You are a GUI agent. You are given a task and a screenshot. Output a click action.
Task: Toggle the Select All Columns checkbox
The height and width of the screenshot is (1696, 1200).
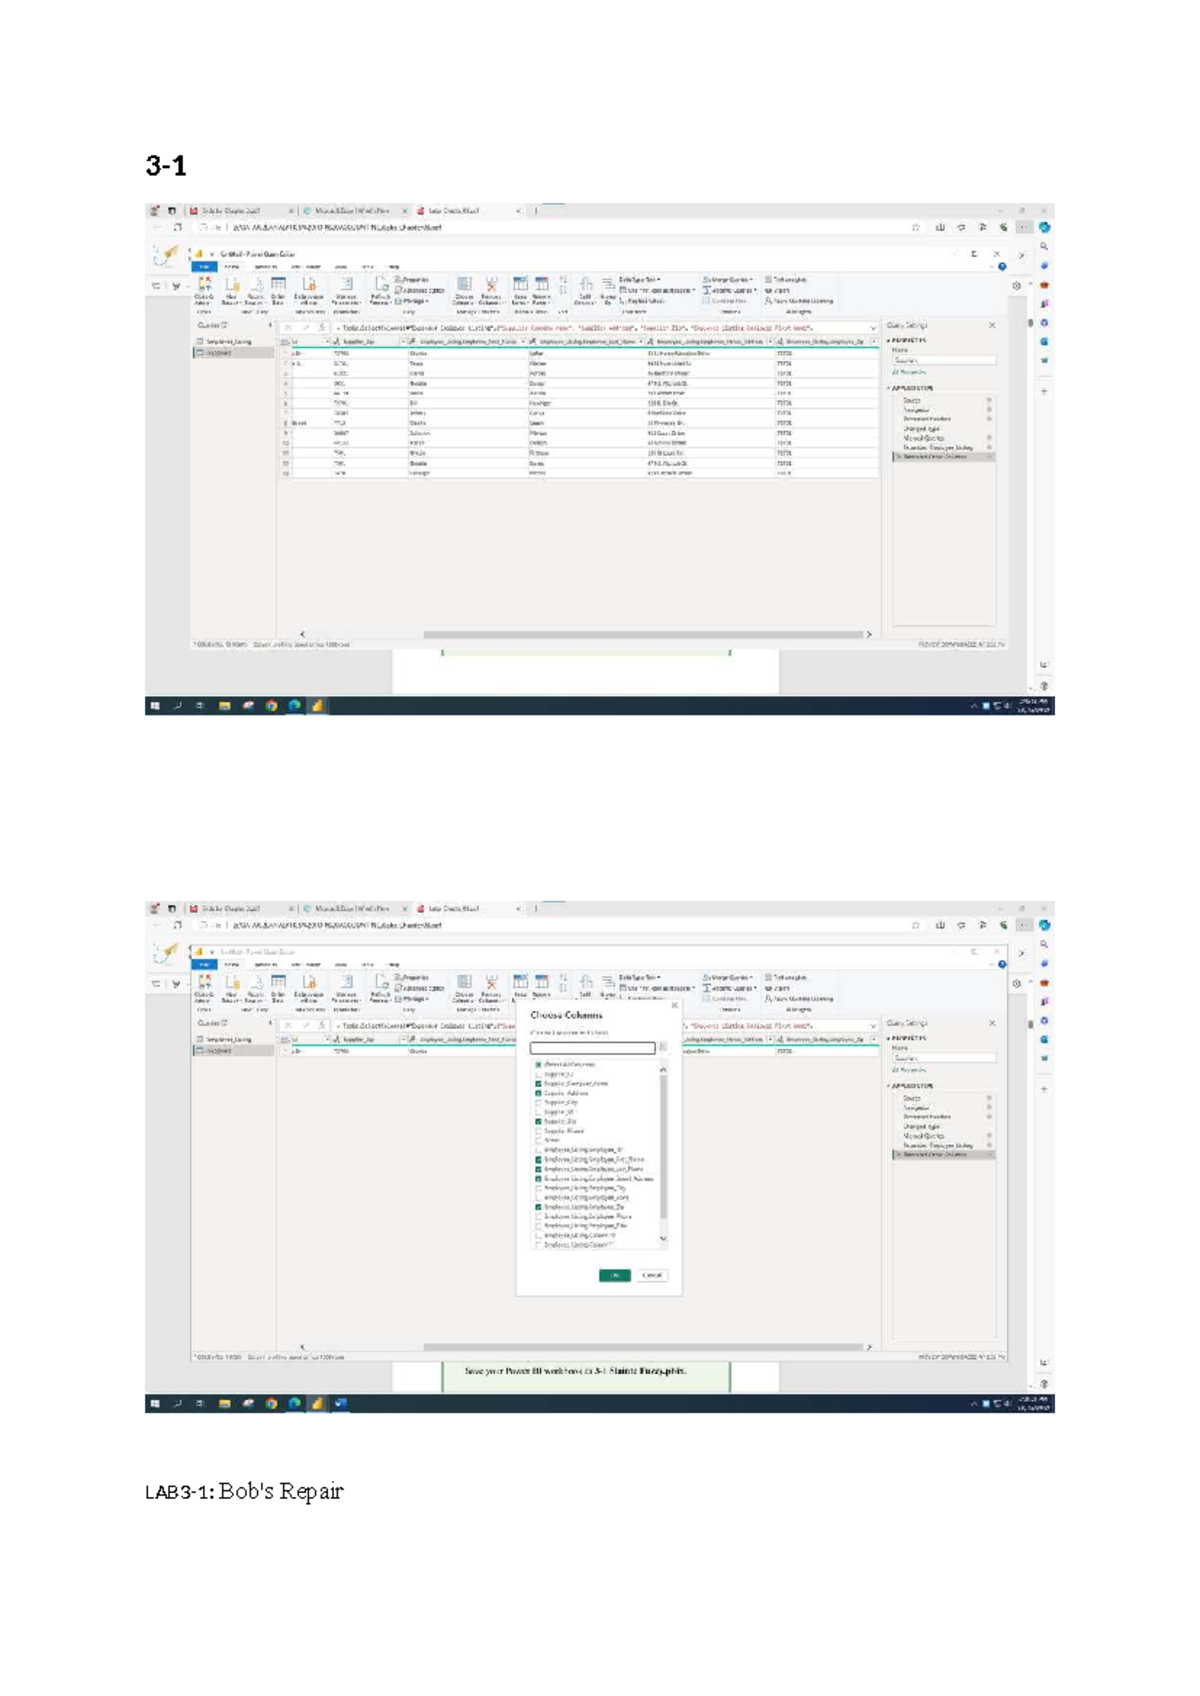538,1064
